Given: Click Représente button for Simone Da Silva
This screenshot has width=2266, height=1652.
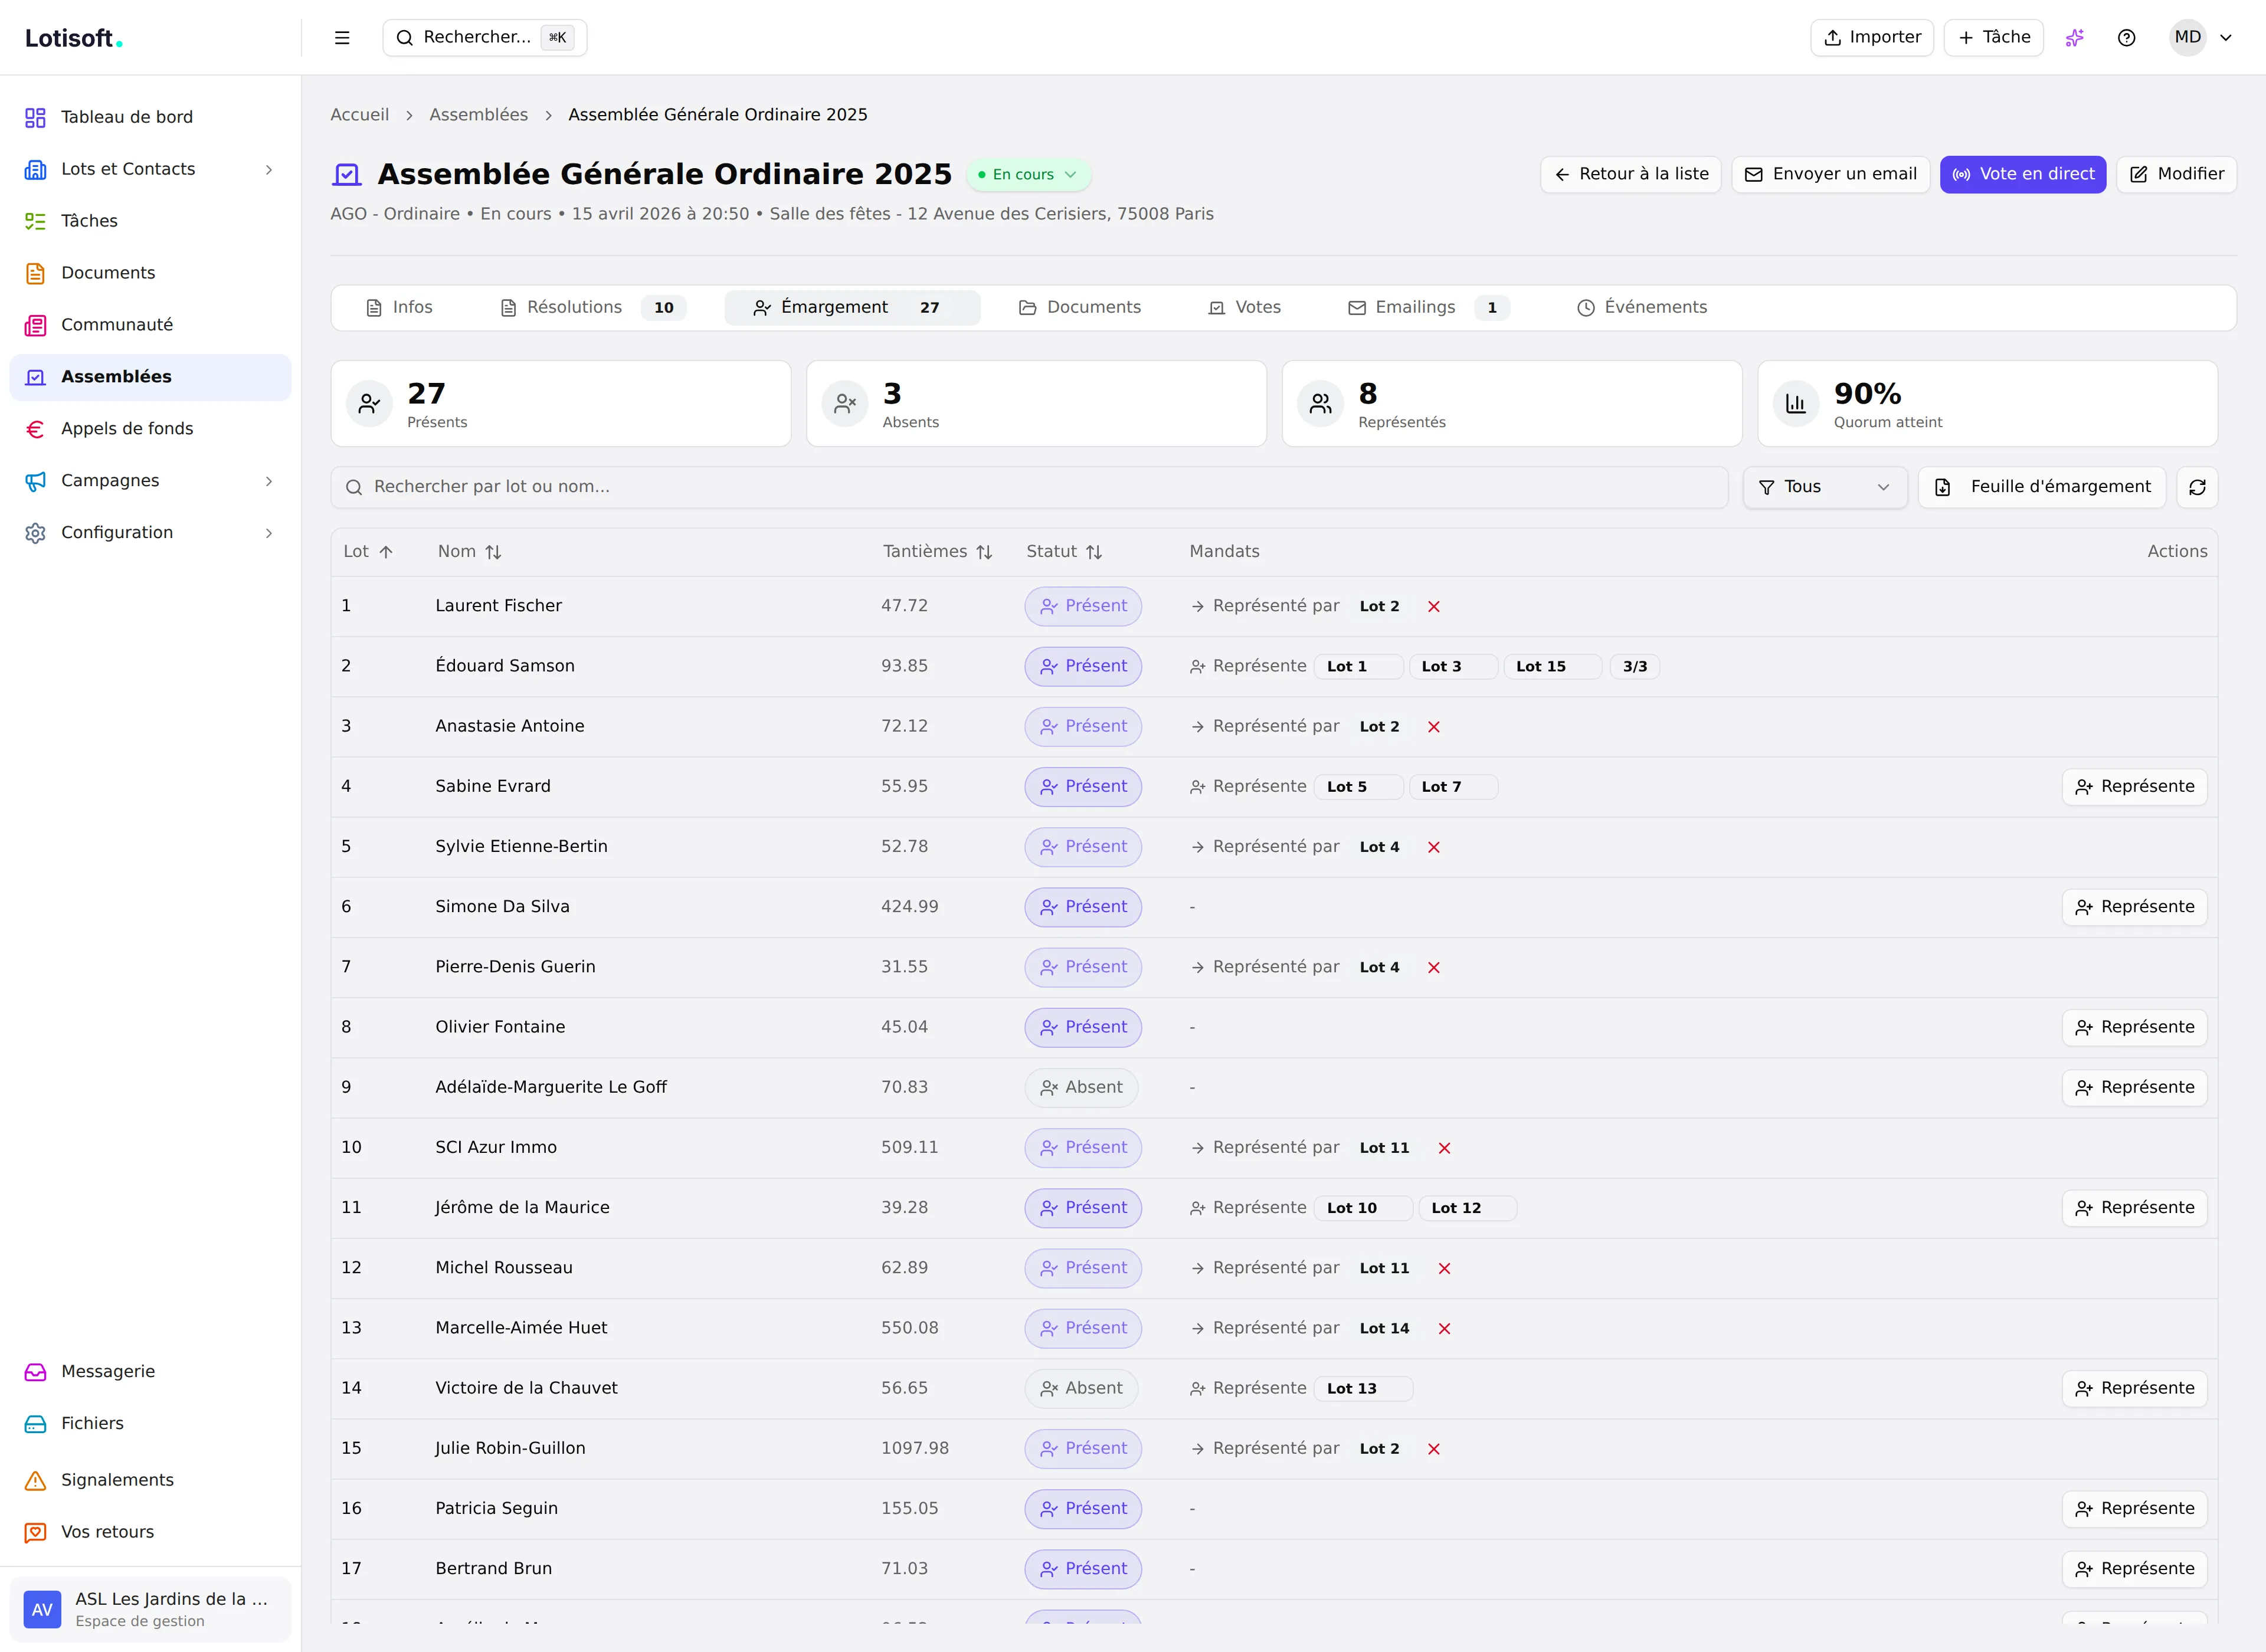Looking at the screenshot, I should coord(2135,907).
